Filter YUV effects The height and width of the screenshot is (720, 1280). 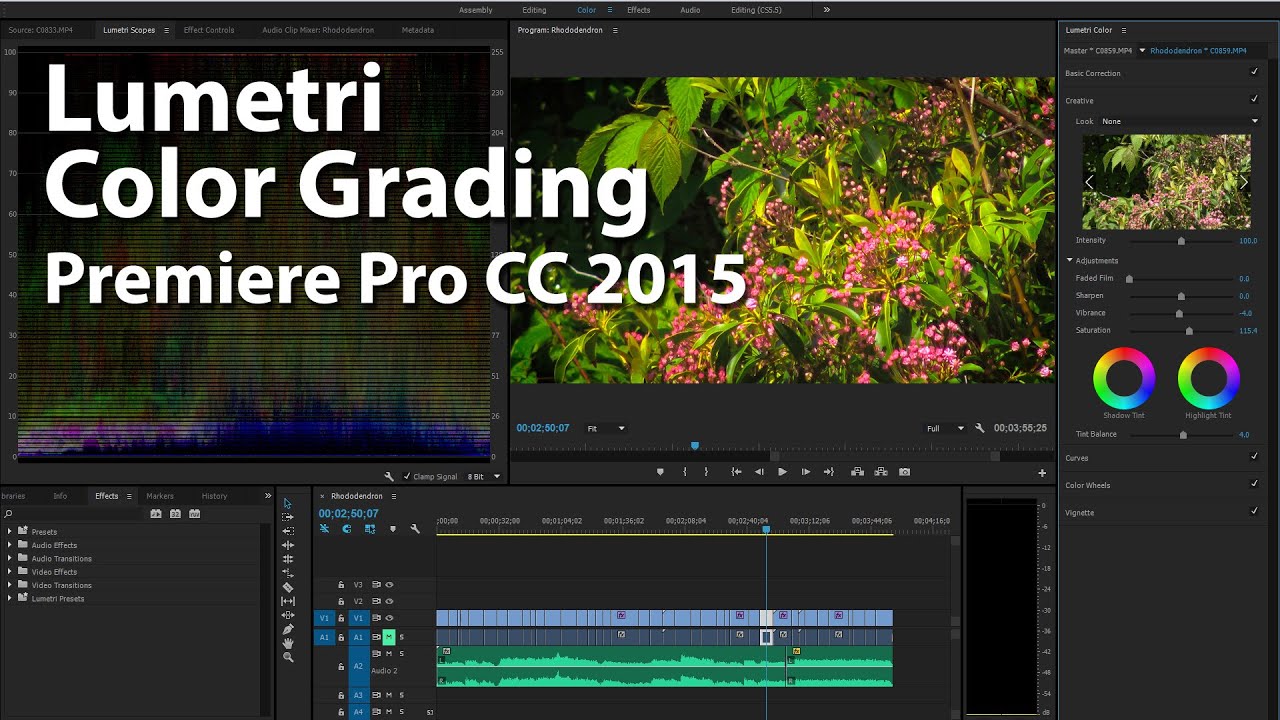(194, 514)
